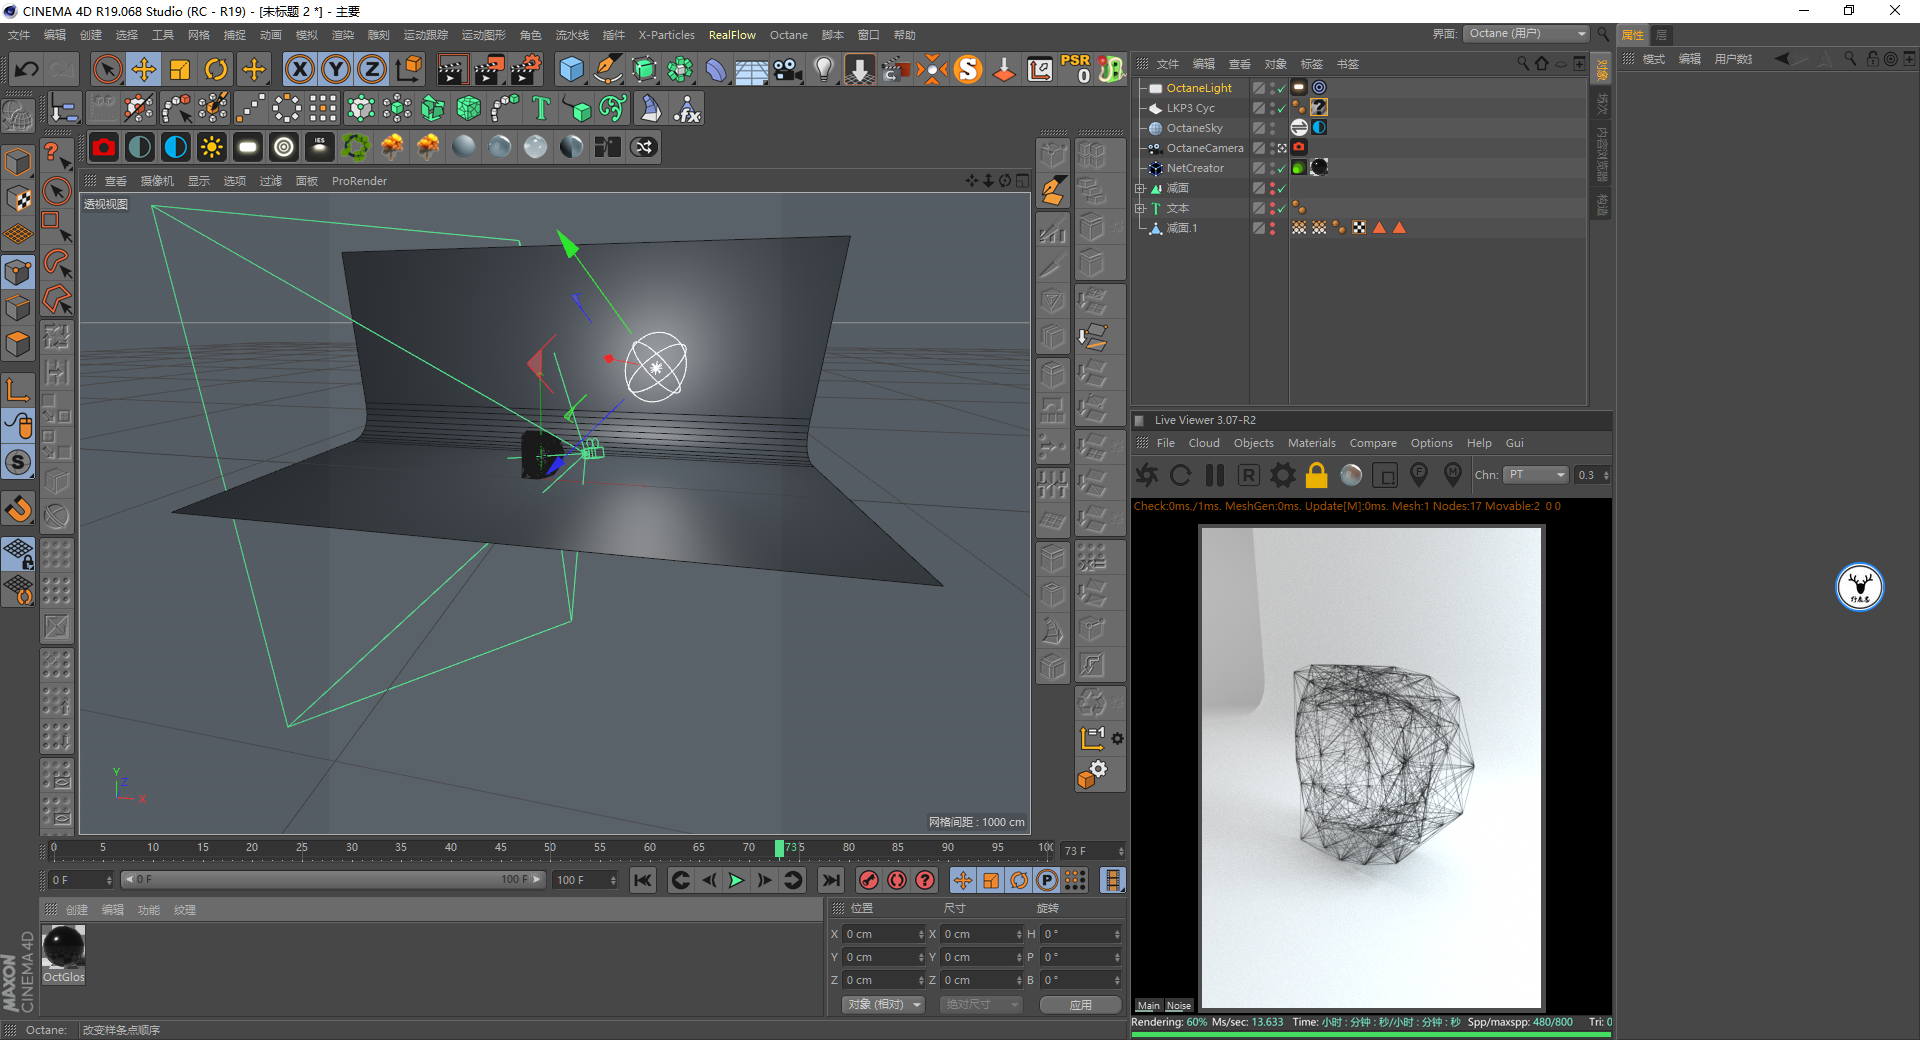Screen dimensions: 1920x1040
Task: Add a Cube primitive object
Action: (x=571, y=69)
